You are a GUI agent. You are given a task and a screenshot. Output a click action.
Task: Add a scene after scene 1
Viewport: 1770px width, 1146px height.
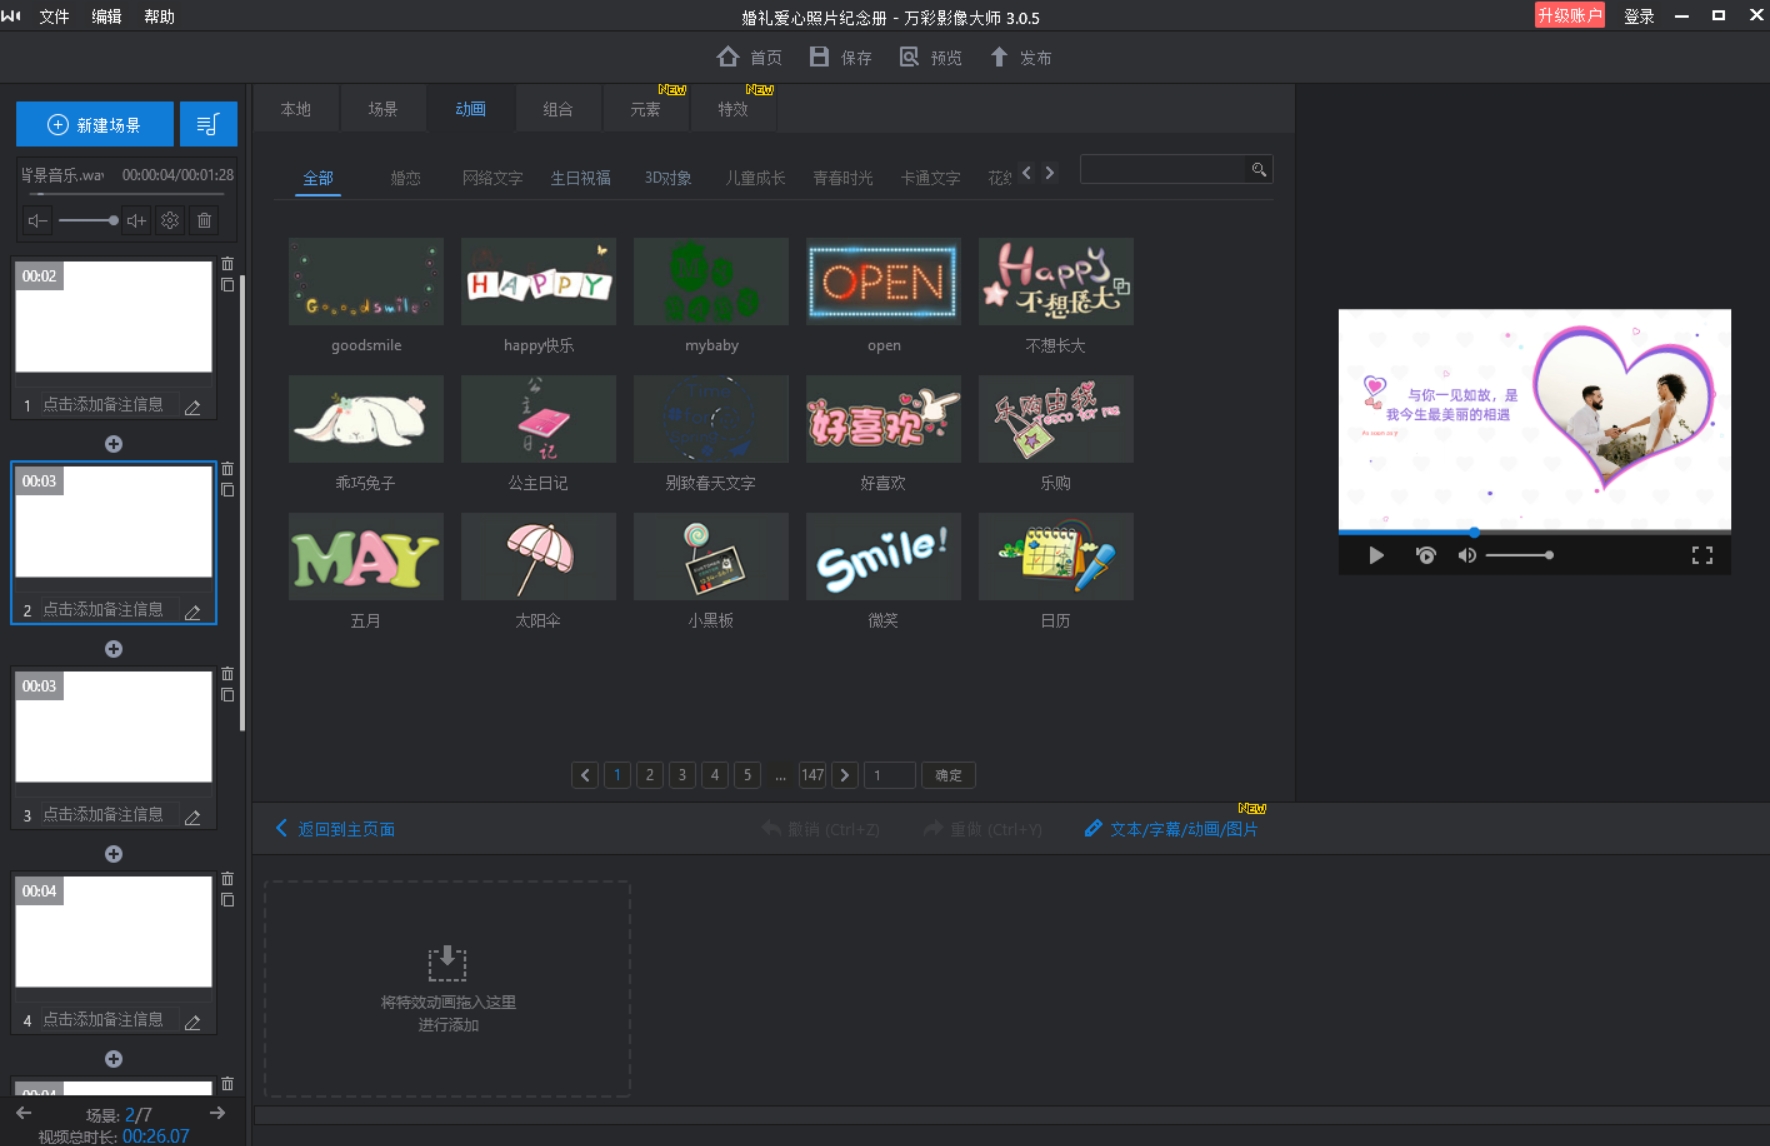click(114, 444)
